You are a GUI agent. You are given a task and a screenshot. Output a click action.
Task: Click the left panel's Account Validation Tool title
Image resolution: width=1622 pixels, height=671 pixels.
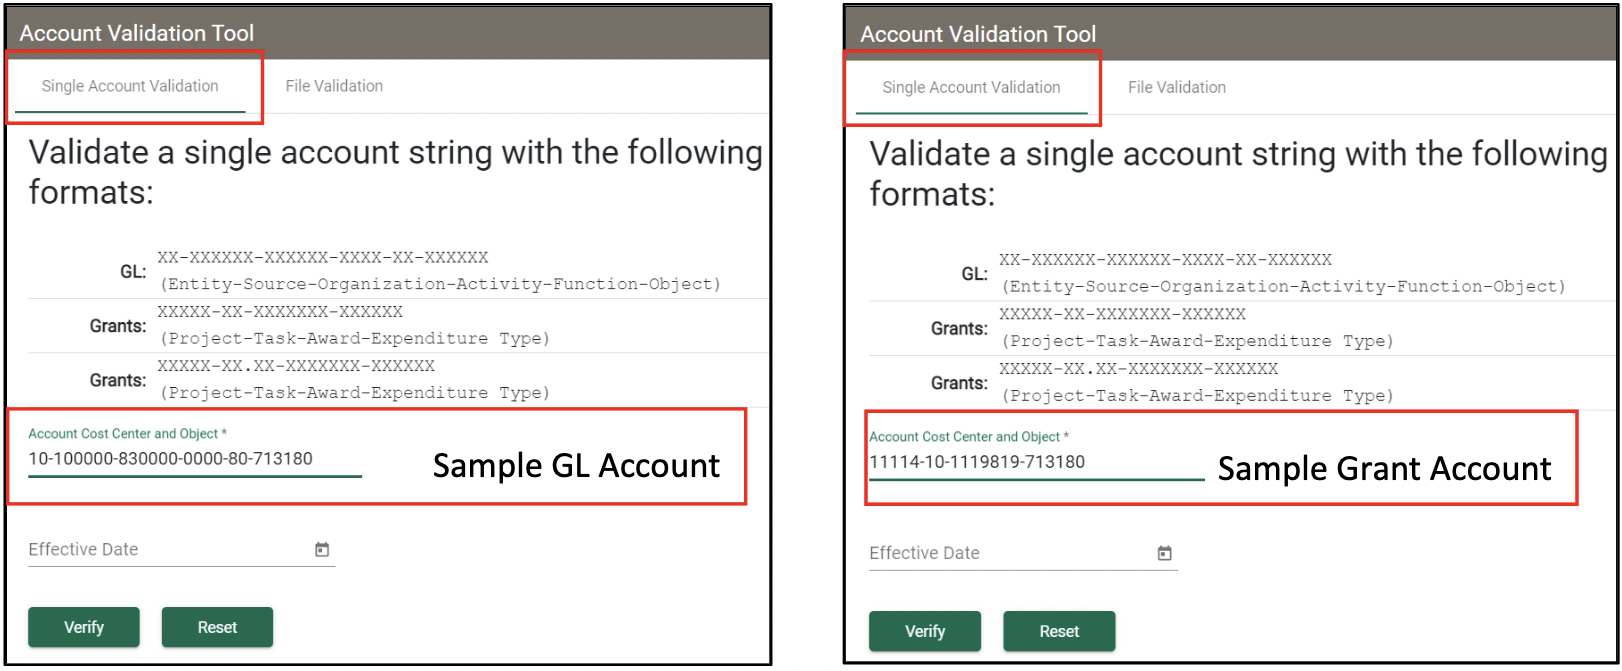pyautogui.click(x=137, y=33)
